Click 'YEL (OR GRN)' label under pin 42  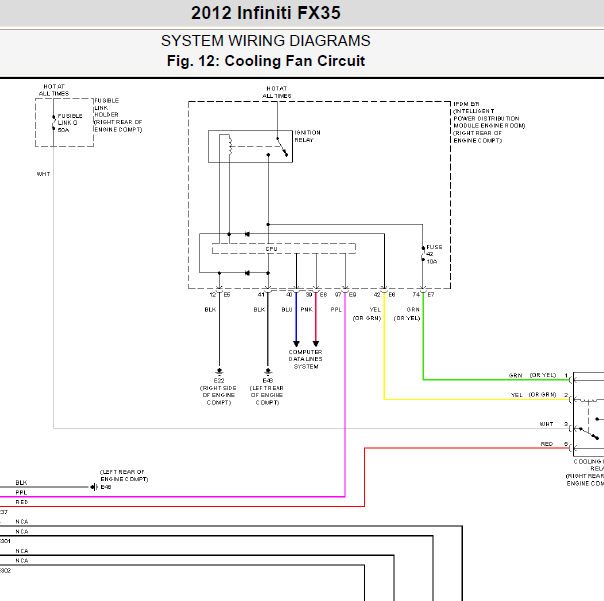pos(367,314)
